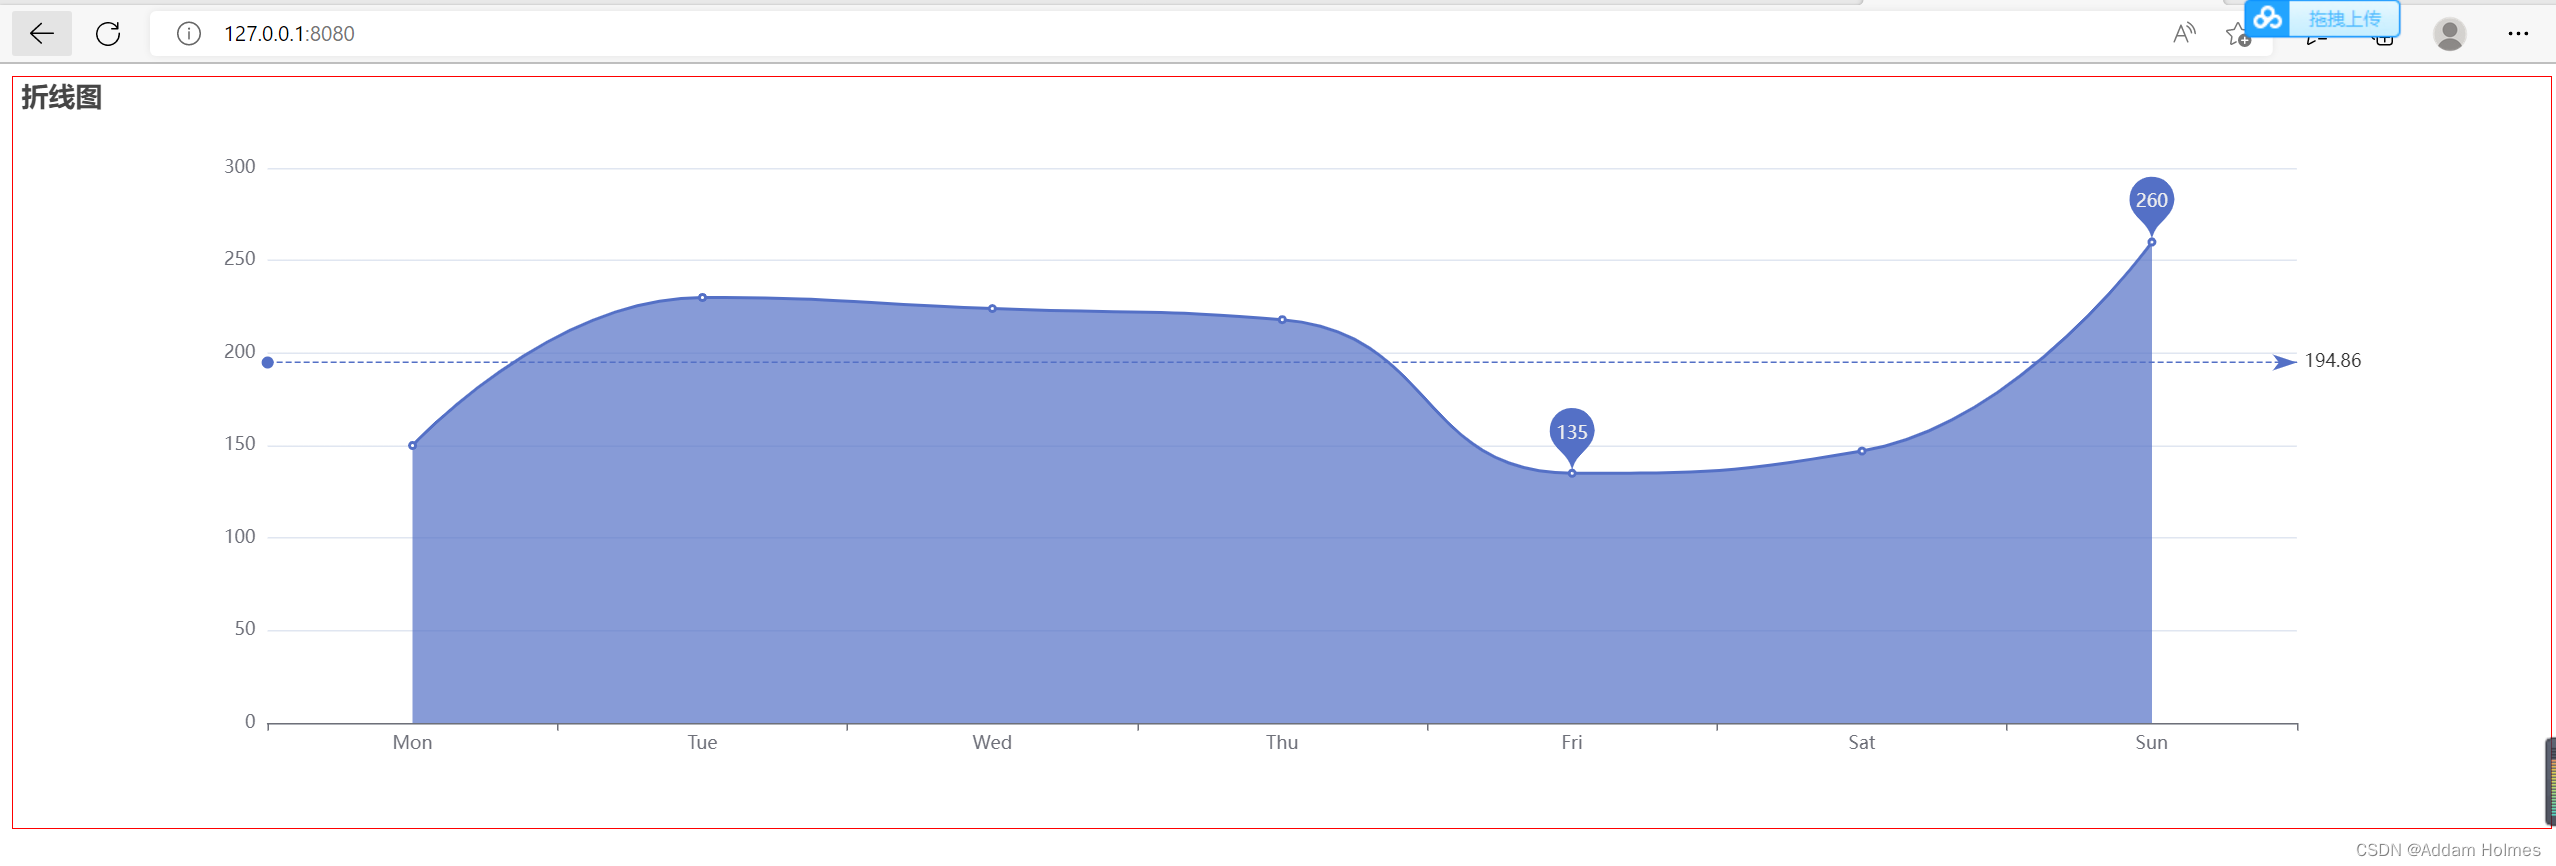Click the Wed x-axis label
Image resolution: width=2556 pixels, height=866 pixels.
click(x=992, y=742)
